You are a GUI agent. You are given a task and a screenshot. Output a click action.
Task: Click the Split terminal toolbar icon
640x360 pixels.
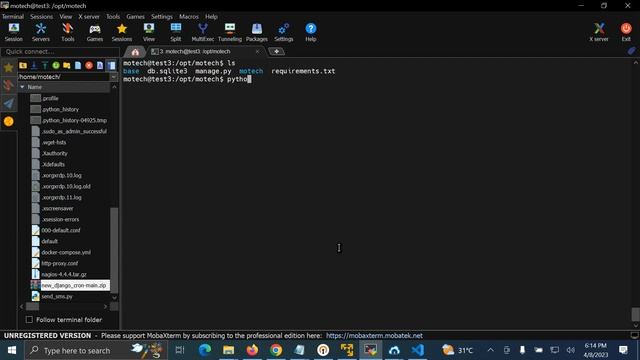[176, 32]
